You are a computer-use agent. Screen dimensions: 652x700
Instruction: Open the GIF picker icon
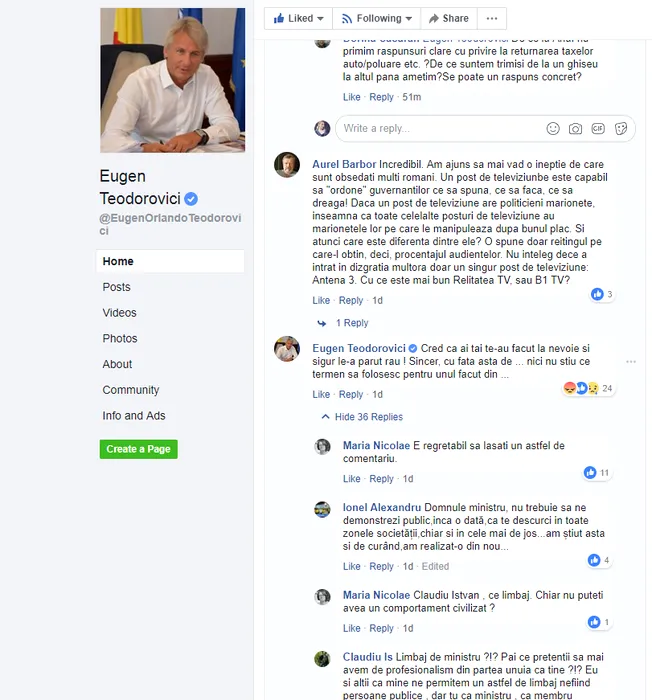pos(598,129)
